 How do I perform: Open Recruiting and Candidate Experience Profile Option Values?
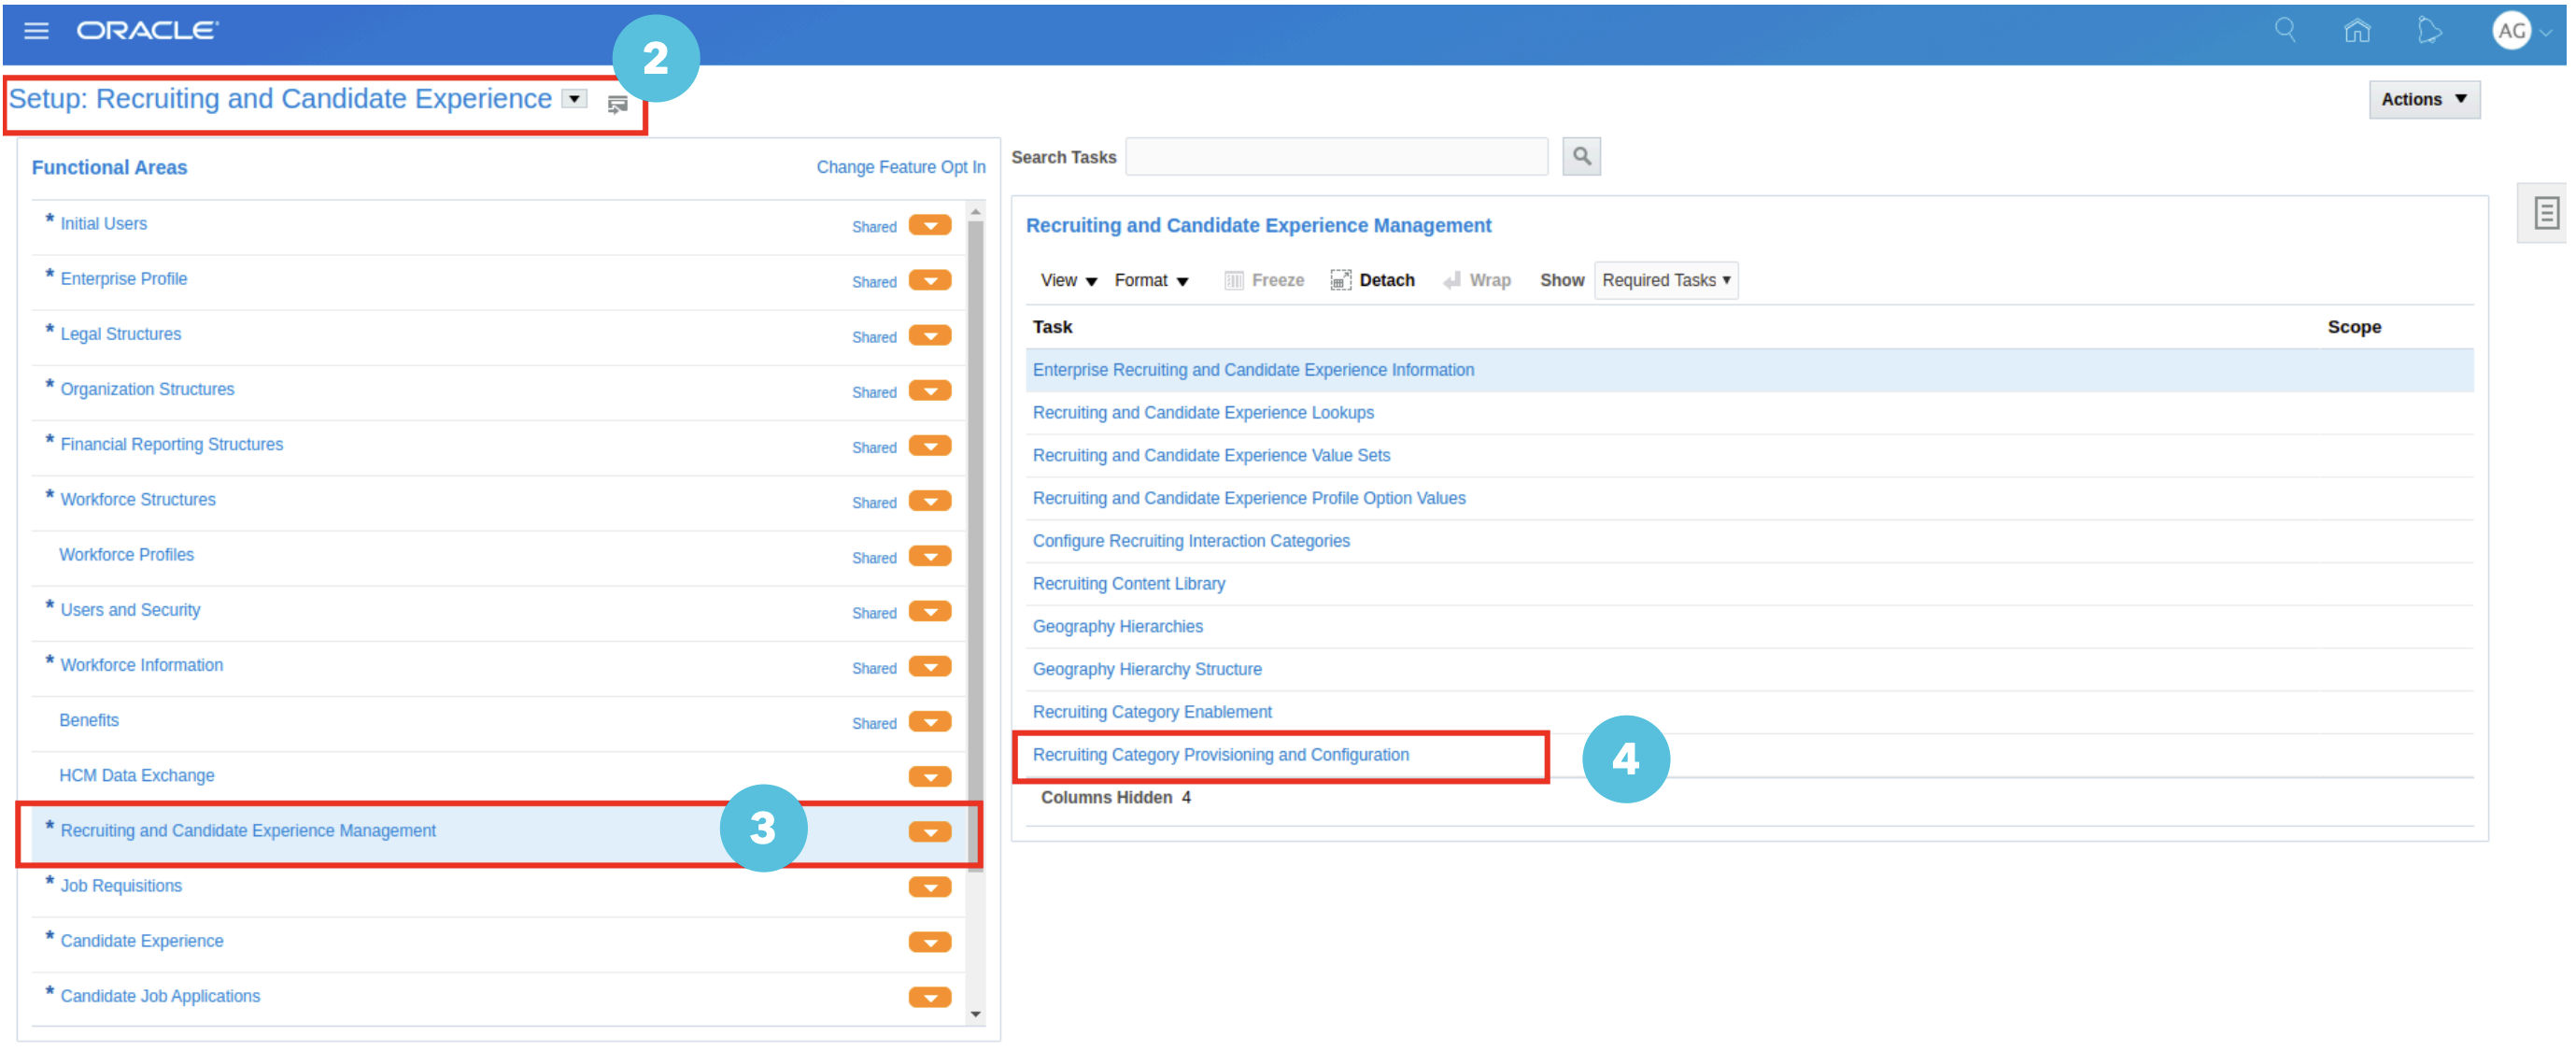point(1249,499)
